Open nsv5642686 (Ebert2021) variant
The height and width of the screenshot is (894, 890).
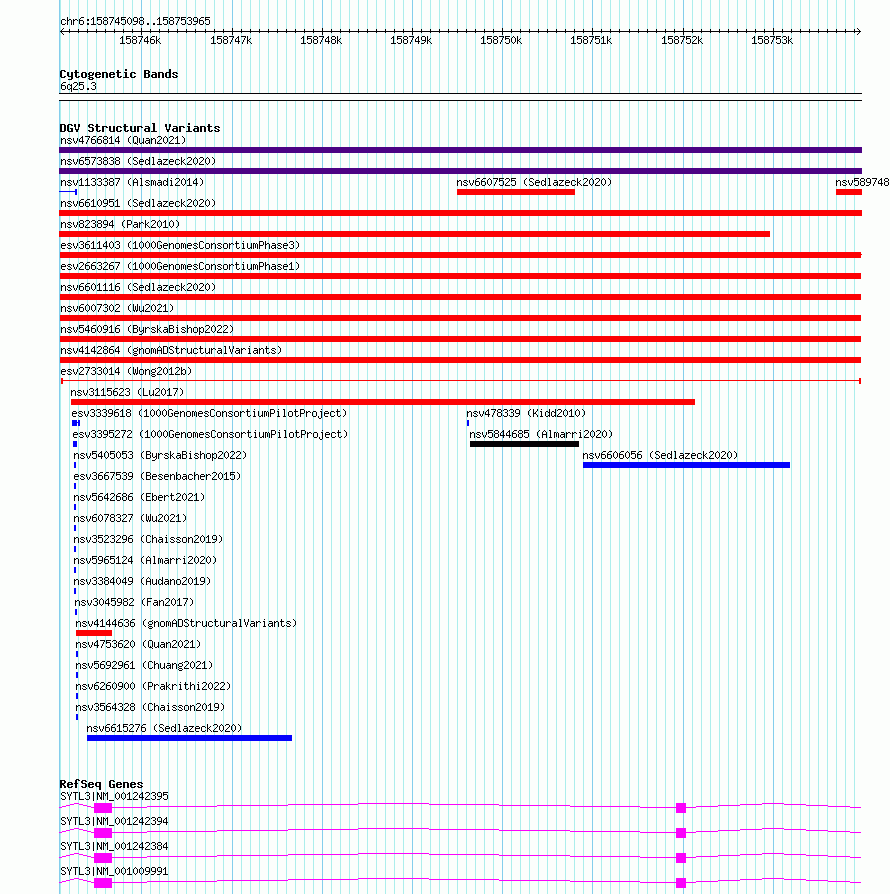139,497
